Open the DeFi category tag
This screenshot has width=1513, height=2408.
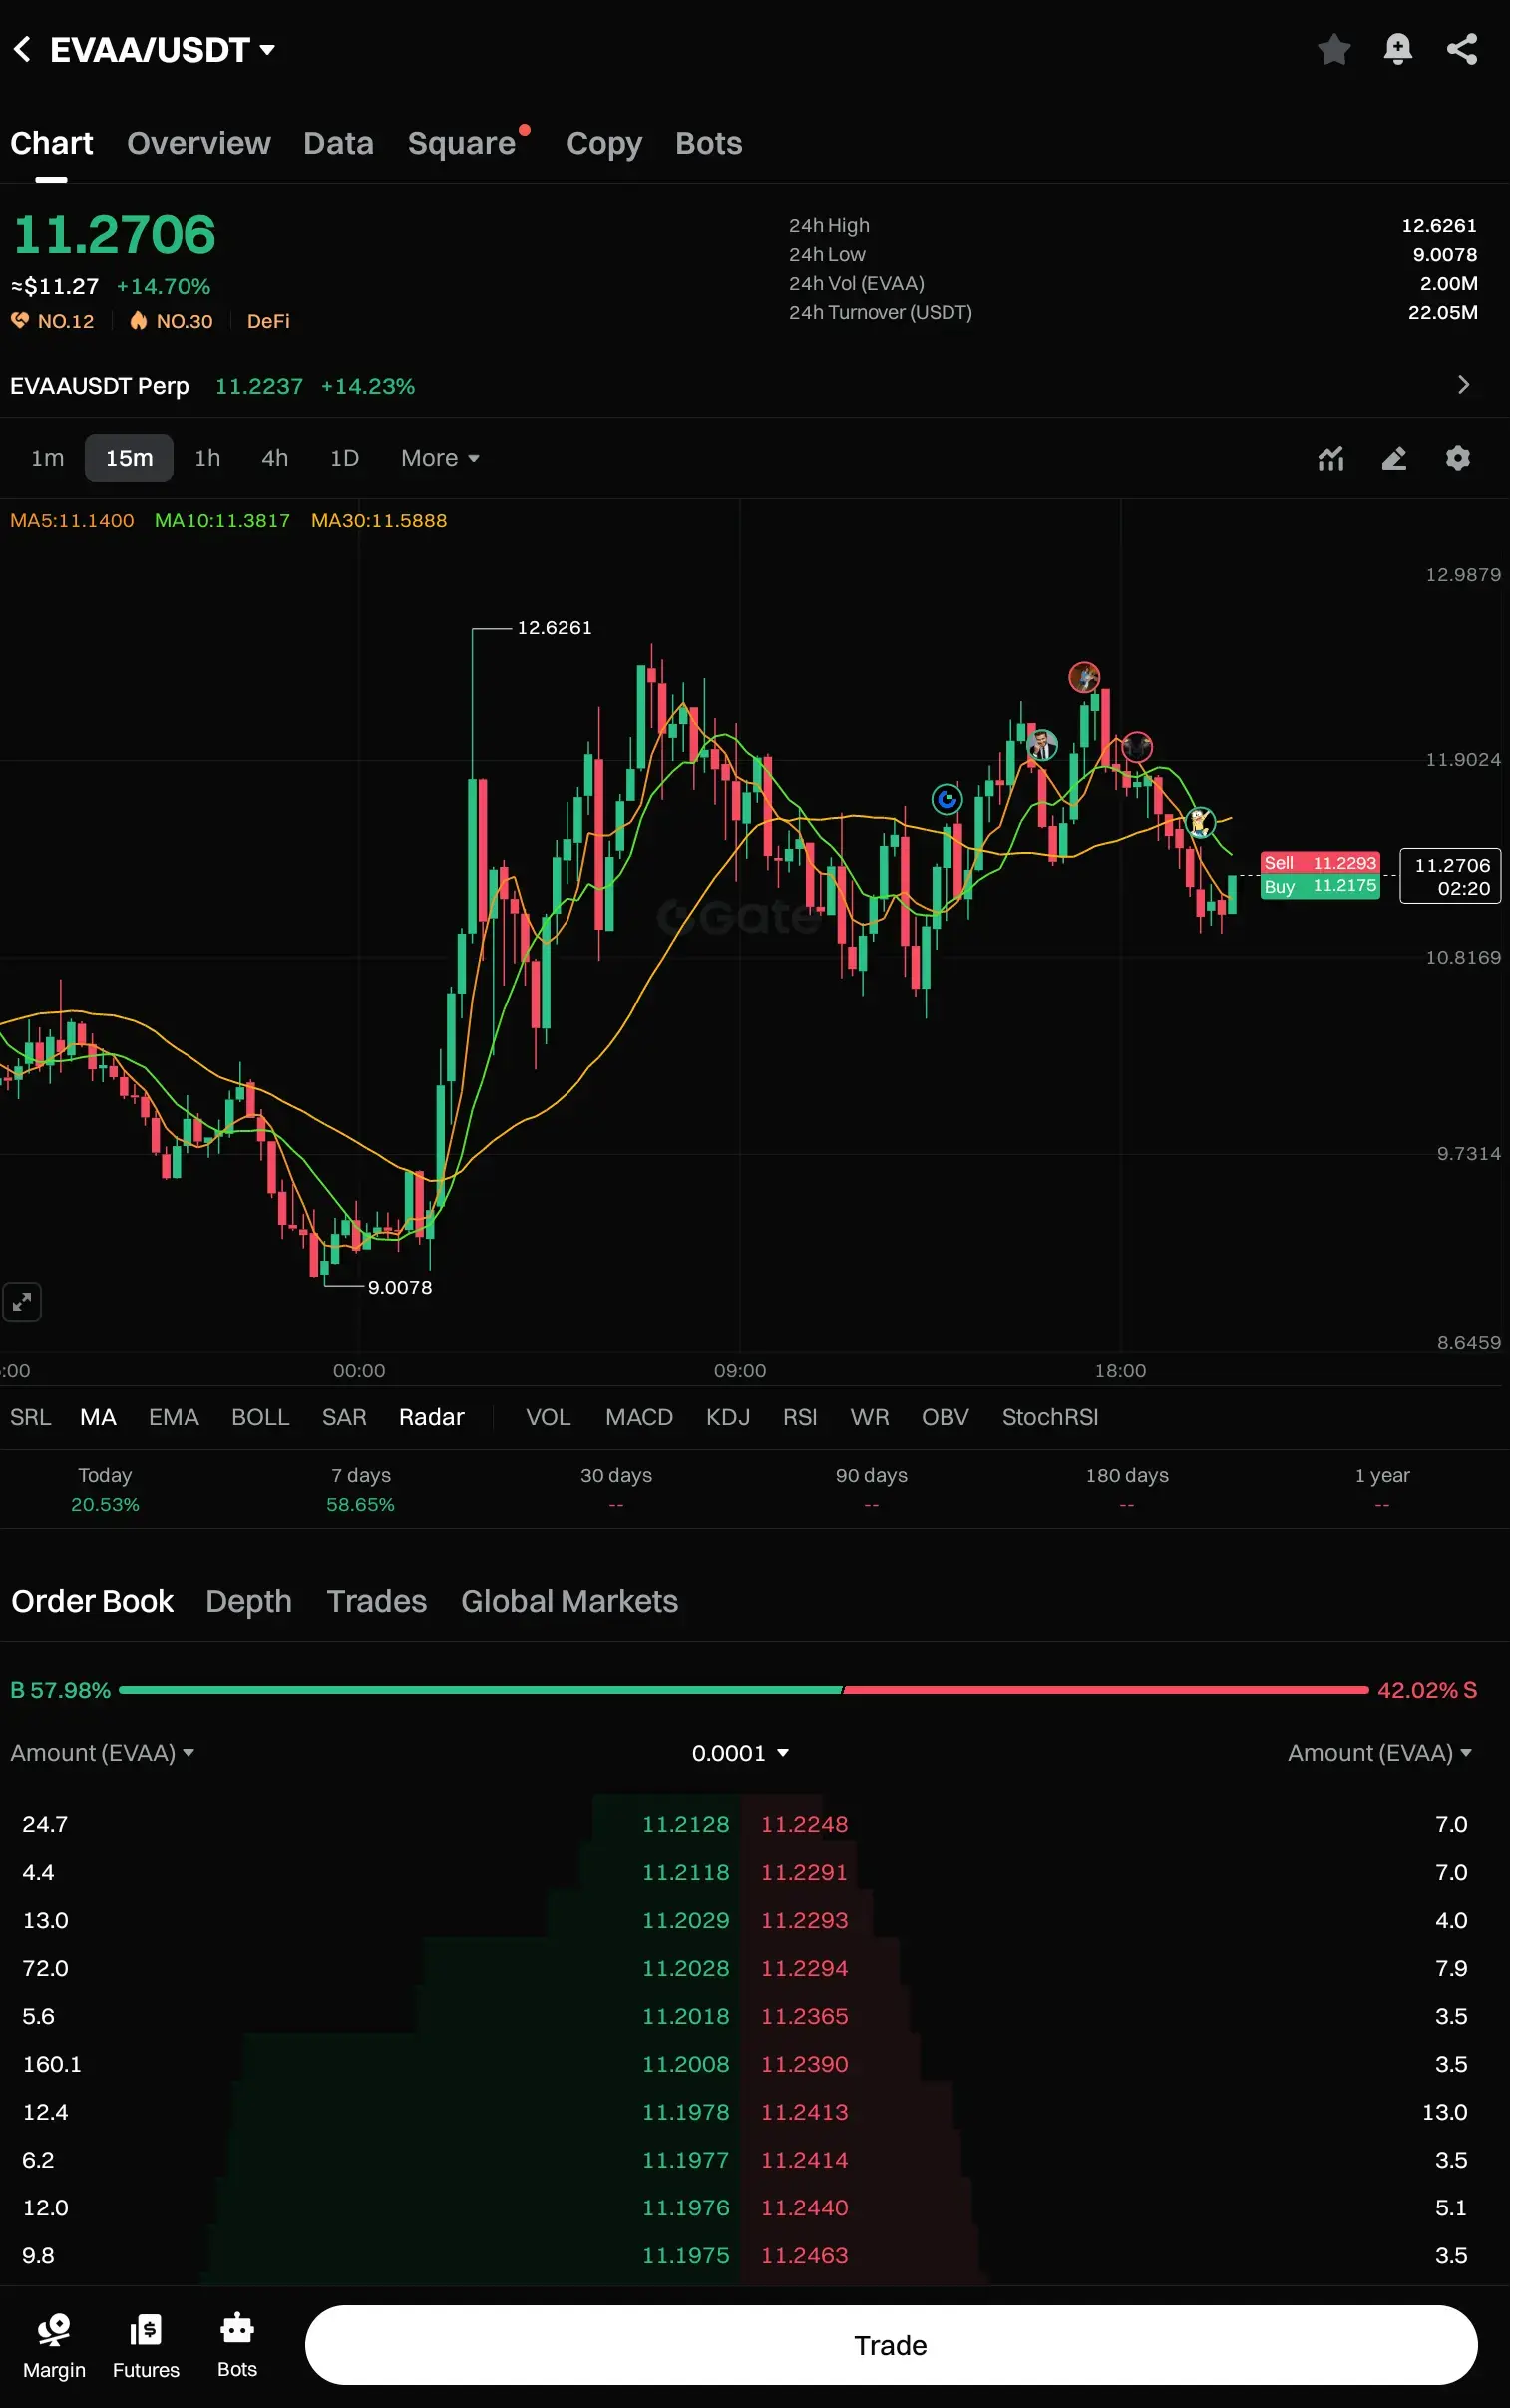(x=268, y=321)
